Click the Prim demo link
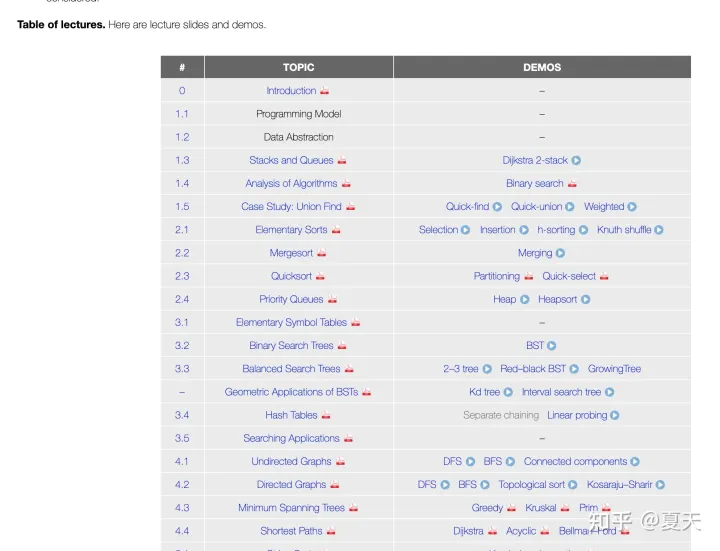 [x=588, y=507]
